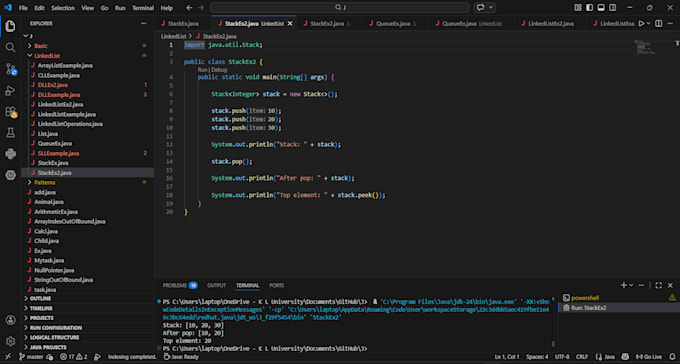This screenshot has width=680, height=364.
Task: Close the bottom panel with X
Action: (x=670, y=285)
